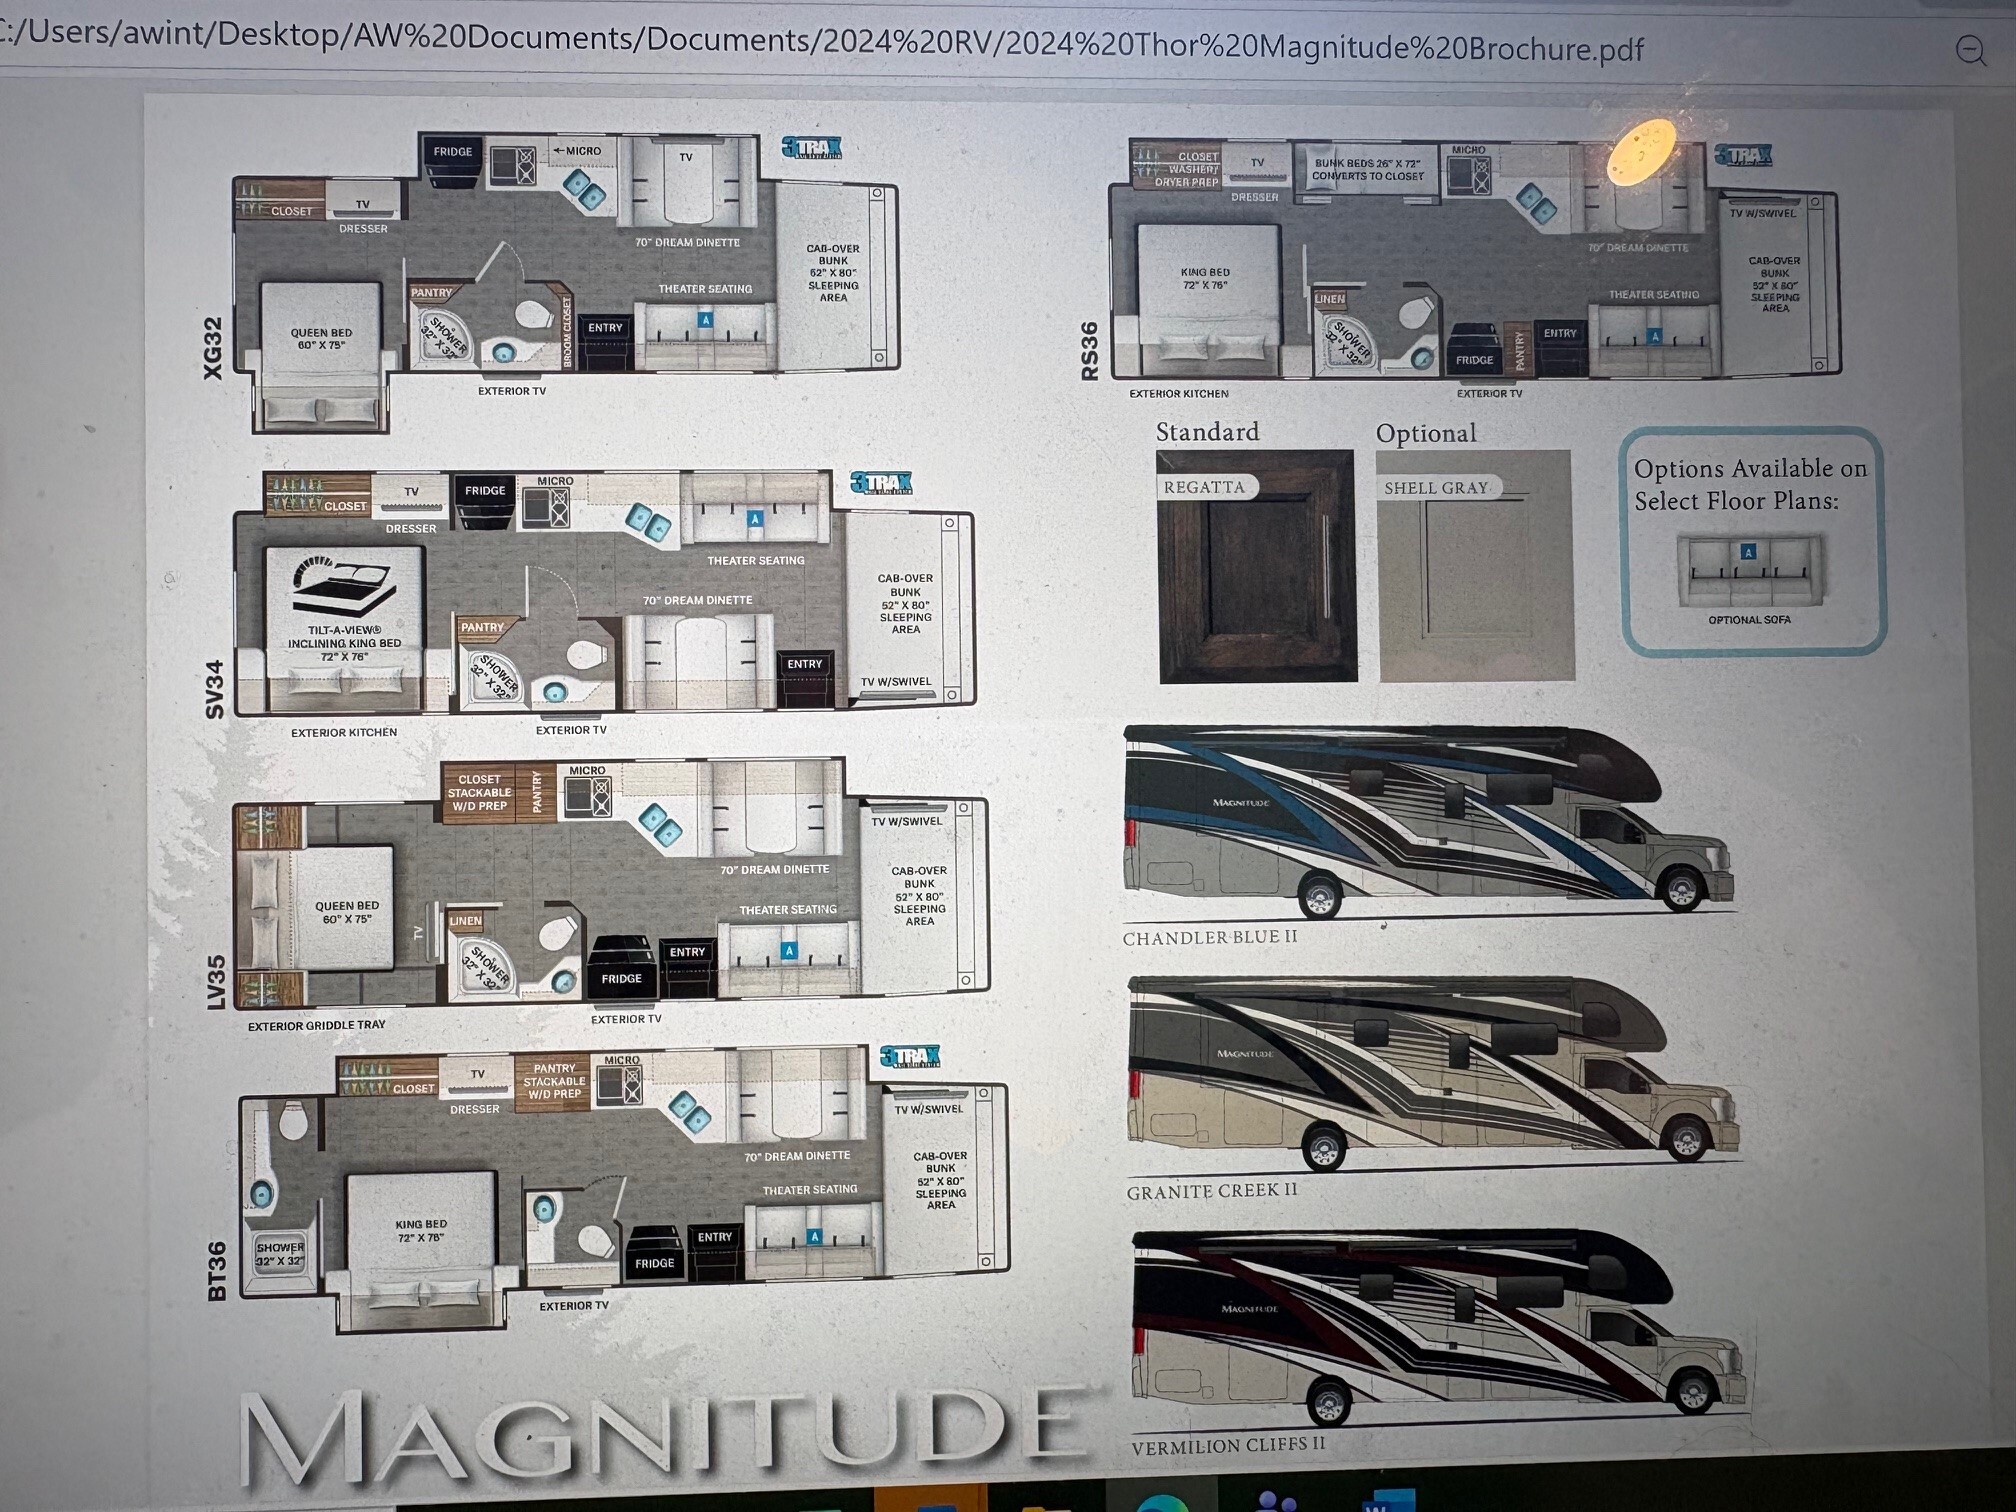Click the 3TRAX logo beside XG32 plan
Viewport: 2016px width, 1512px height.
click(x=811, y=148)
